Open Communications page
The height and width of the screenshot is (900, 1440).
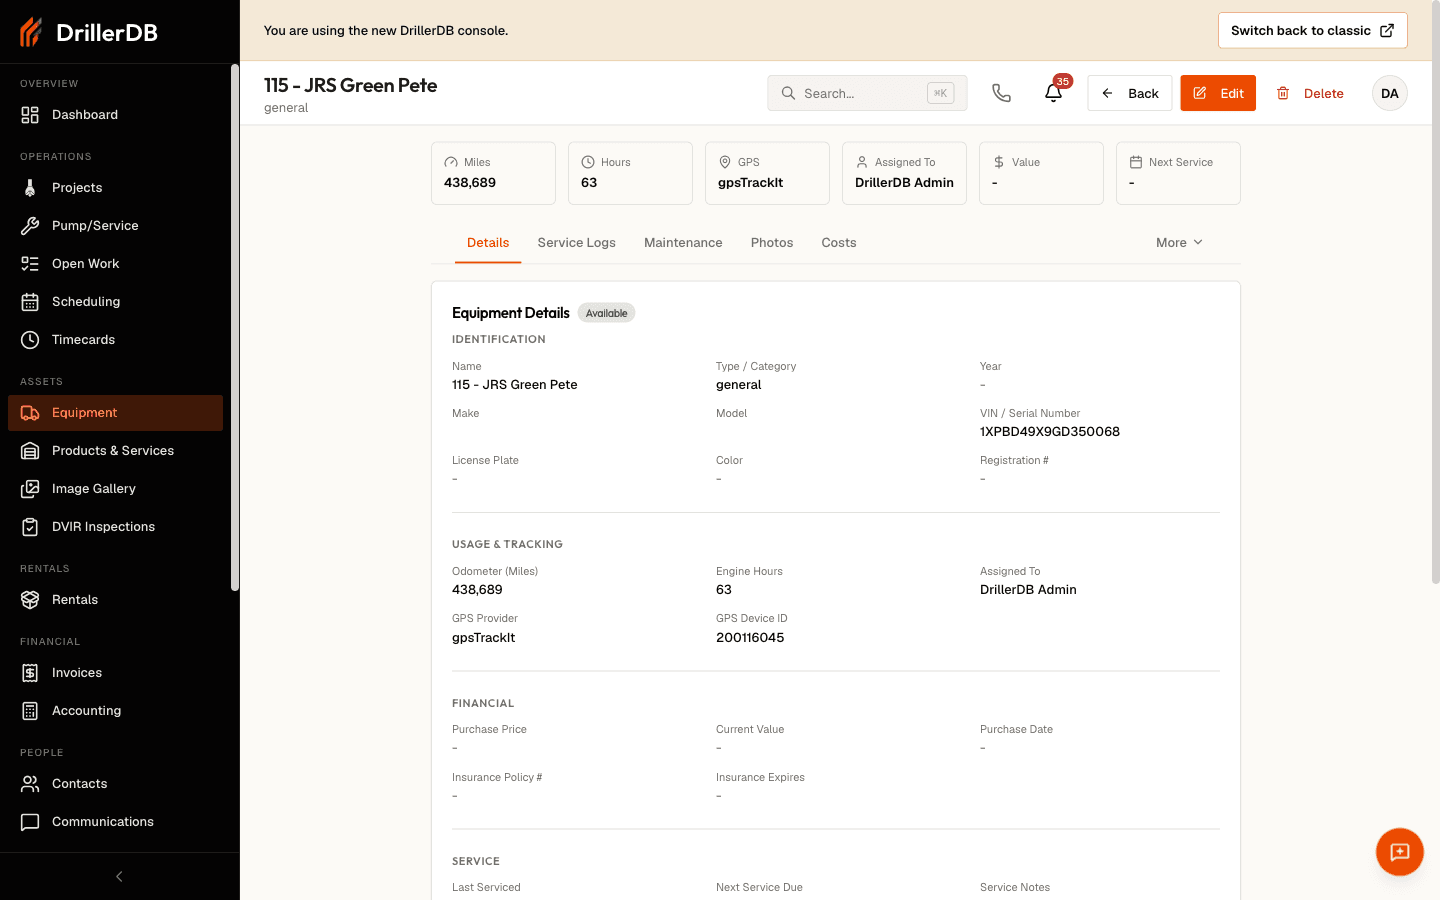pos(115,822)
